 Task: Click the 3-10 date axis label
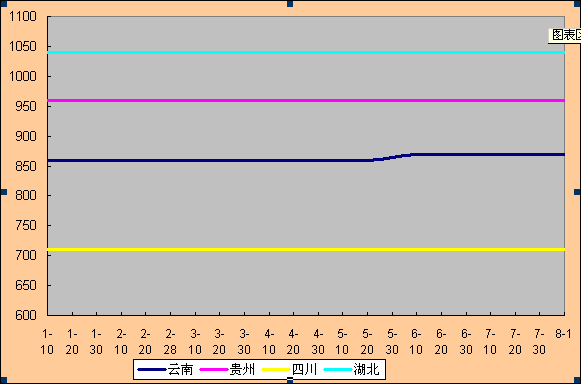click(x=195, y=342)
